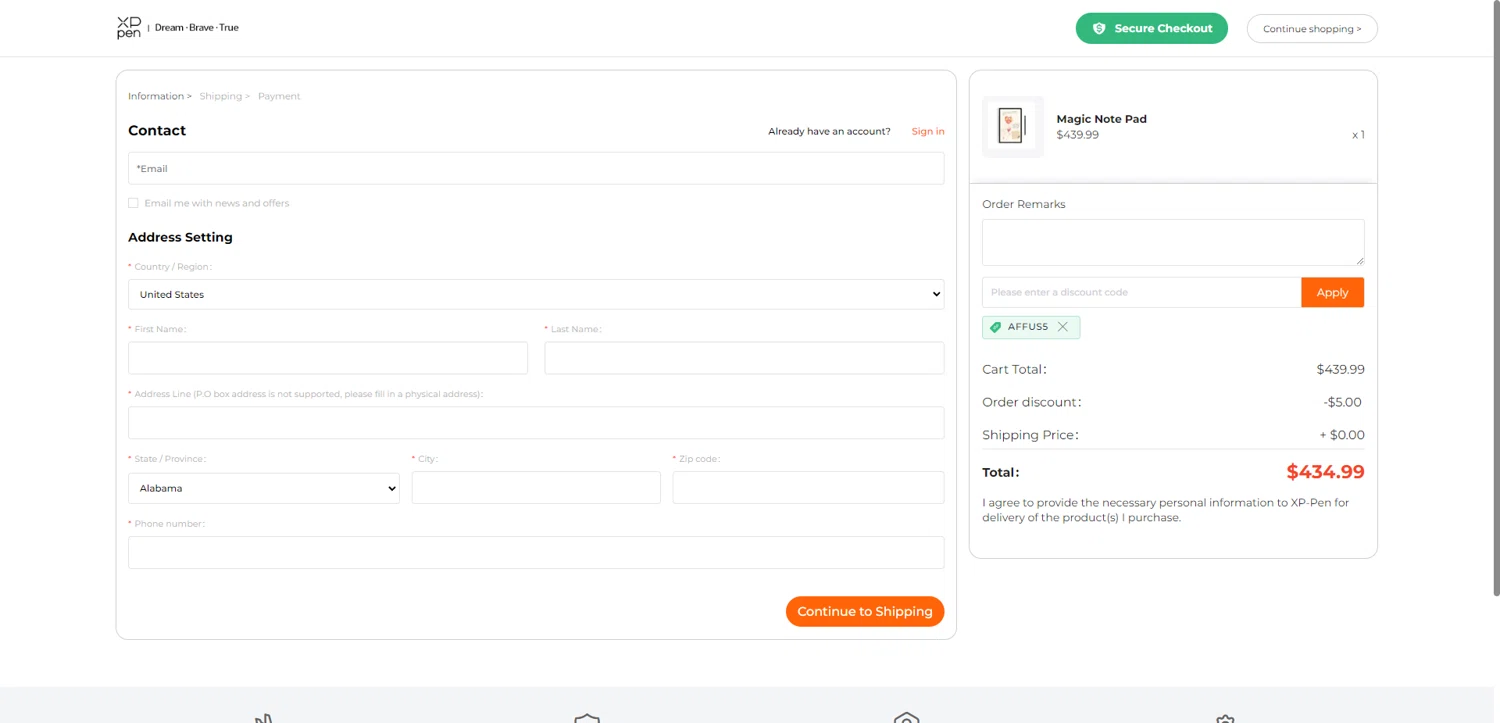Image resolution: width=1500 pixels, height=723 pixels.
Task: Click the x 1 quantity text
Action: click(x=1358, y=135)
